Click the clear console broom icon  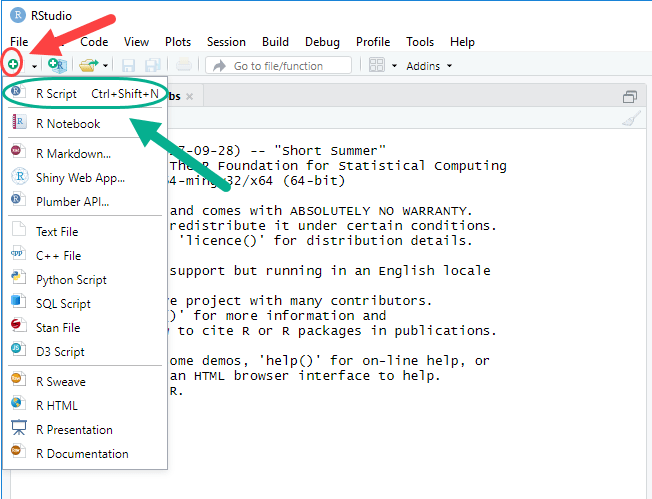pyautogui.click(x=631, y=119)
